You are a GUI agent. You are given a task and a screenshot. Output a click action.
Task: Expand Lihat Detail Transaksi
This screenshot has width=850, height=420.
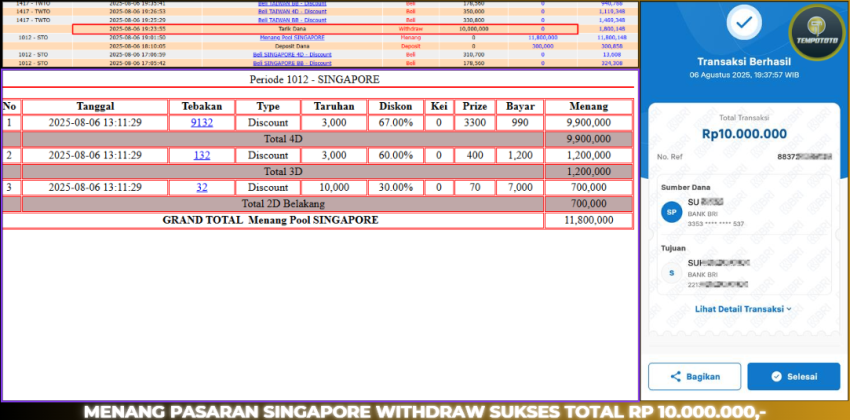coord(743,309)
